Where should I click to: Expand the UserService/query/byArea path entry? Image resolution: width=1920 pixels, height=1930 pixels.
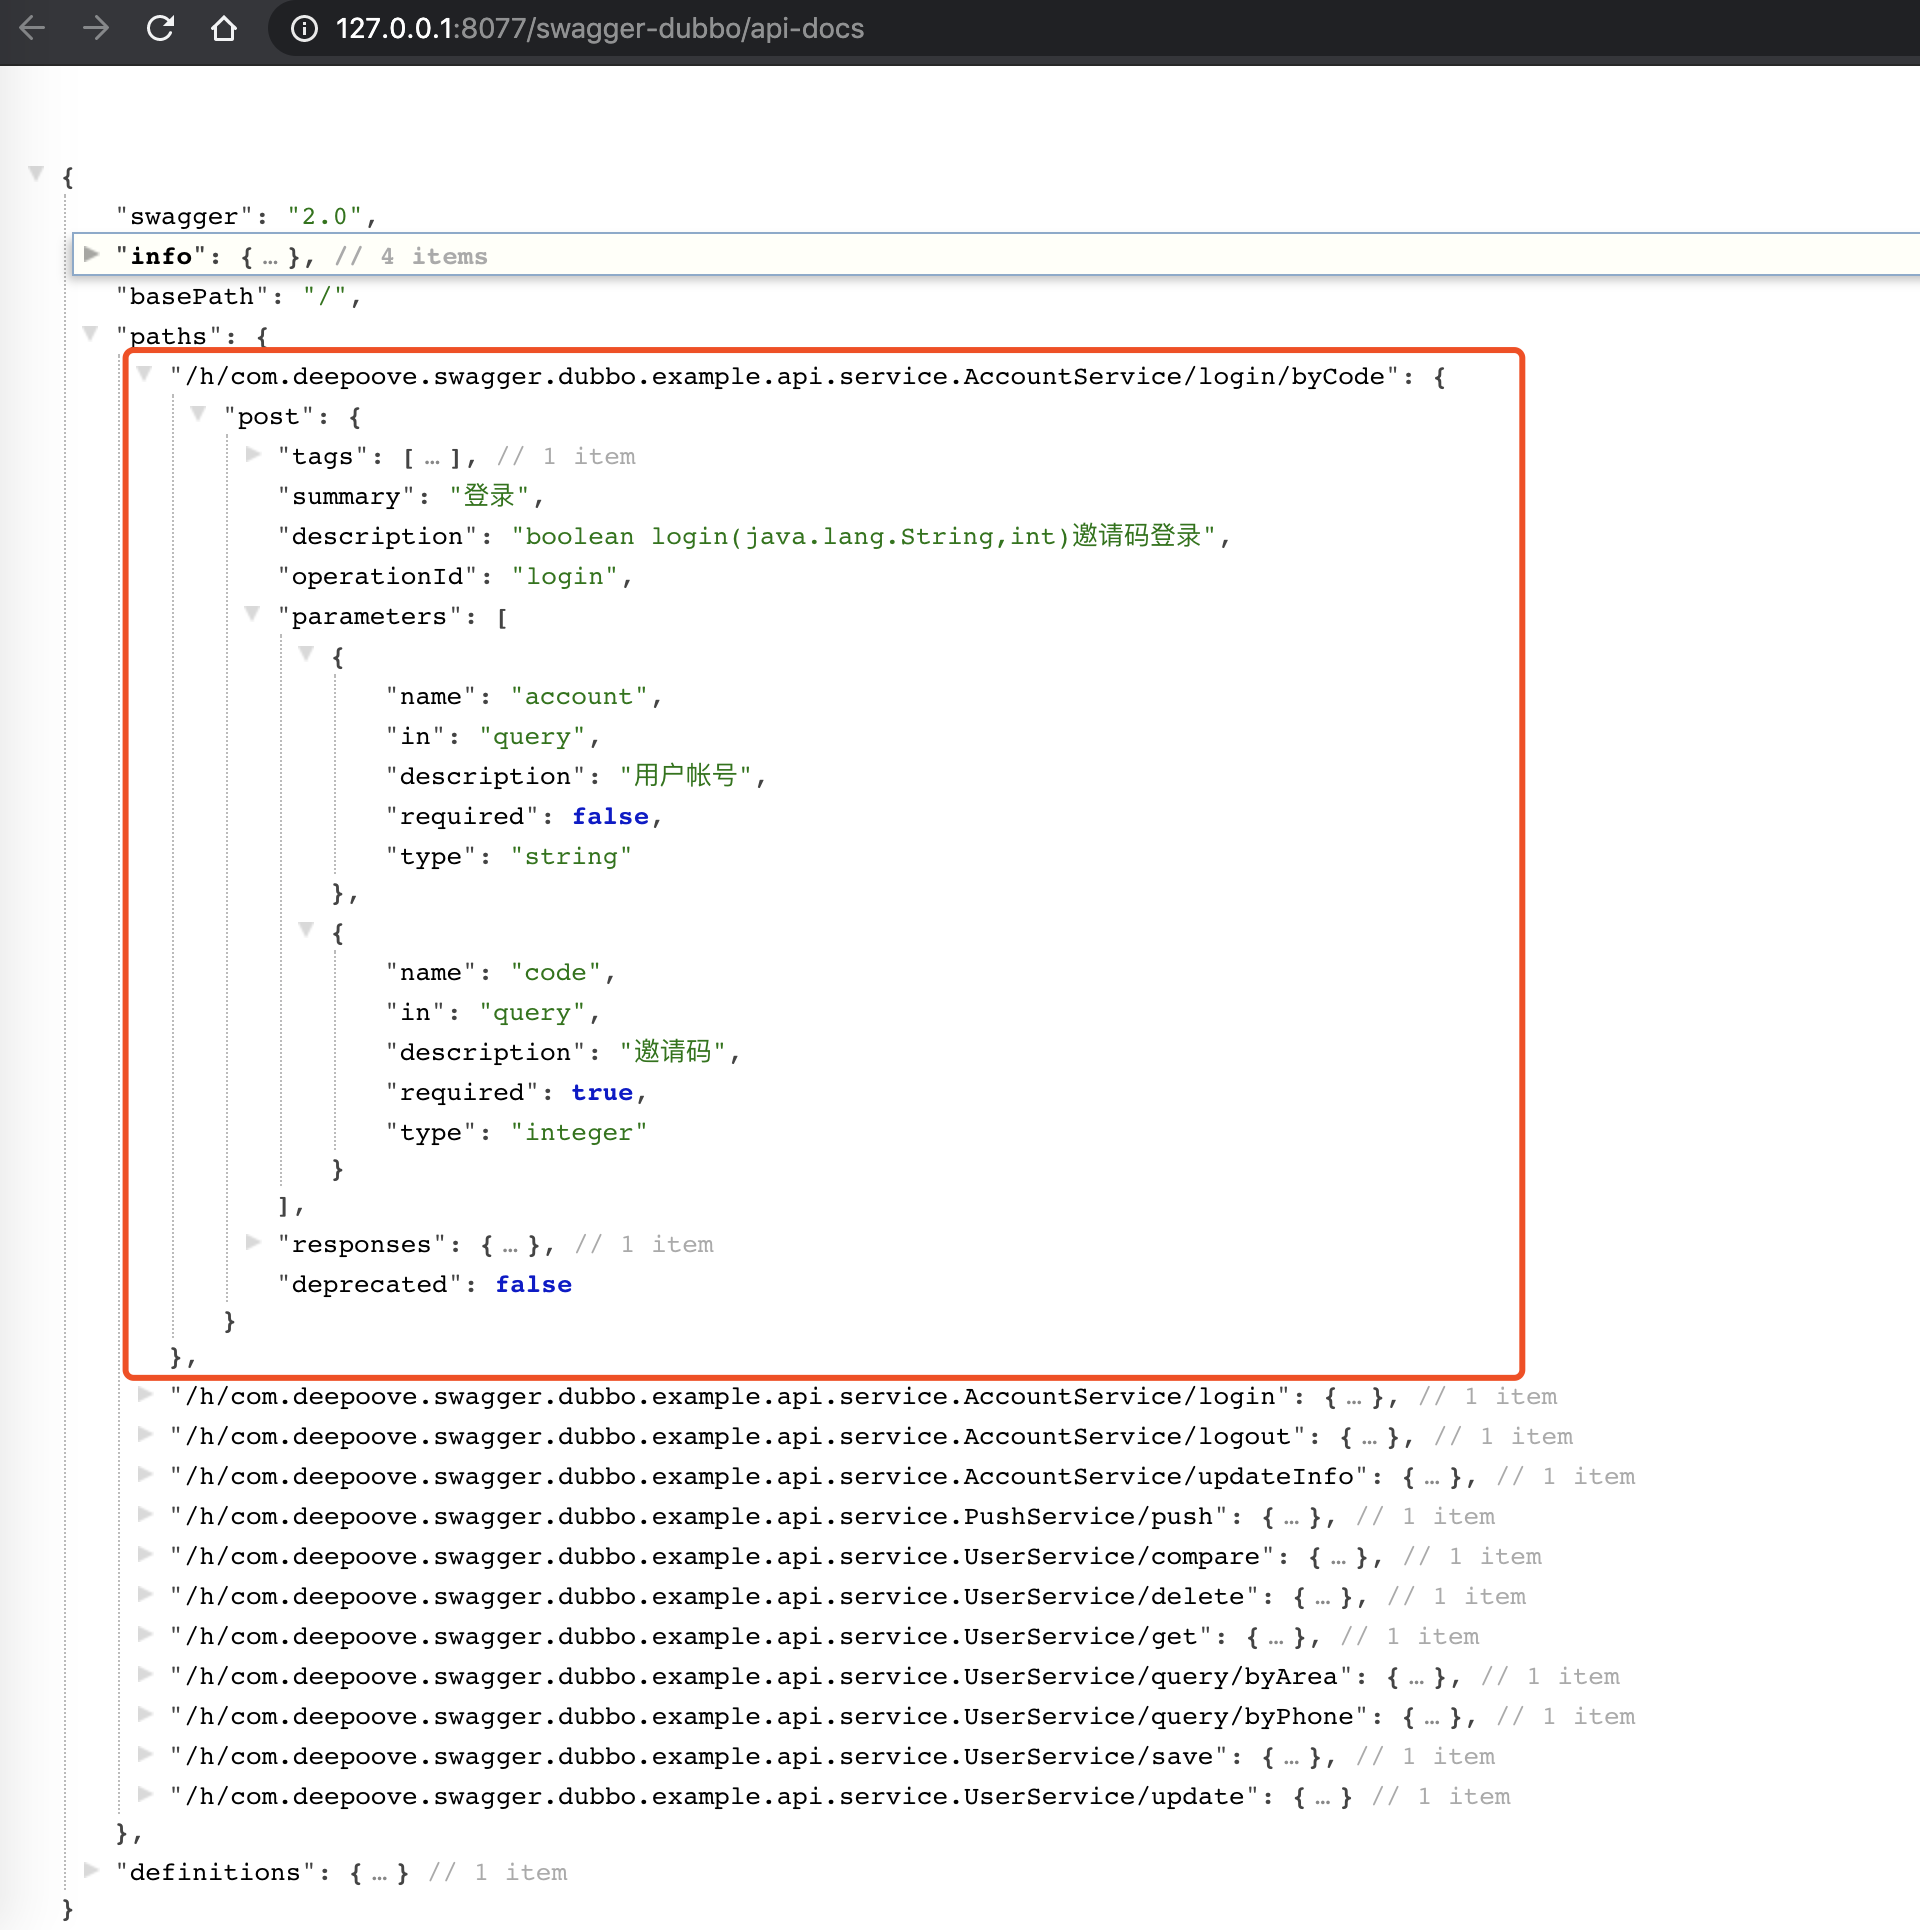[145, 1676]
